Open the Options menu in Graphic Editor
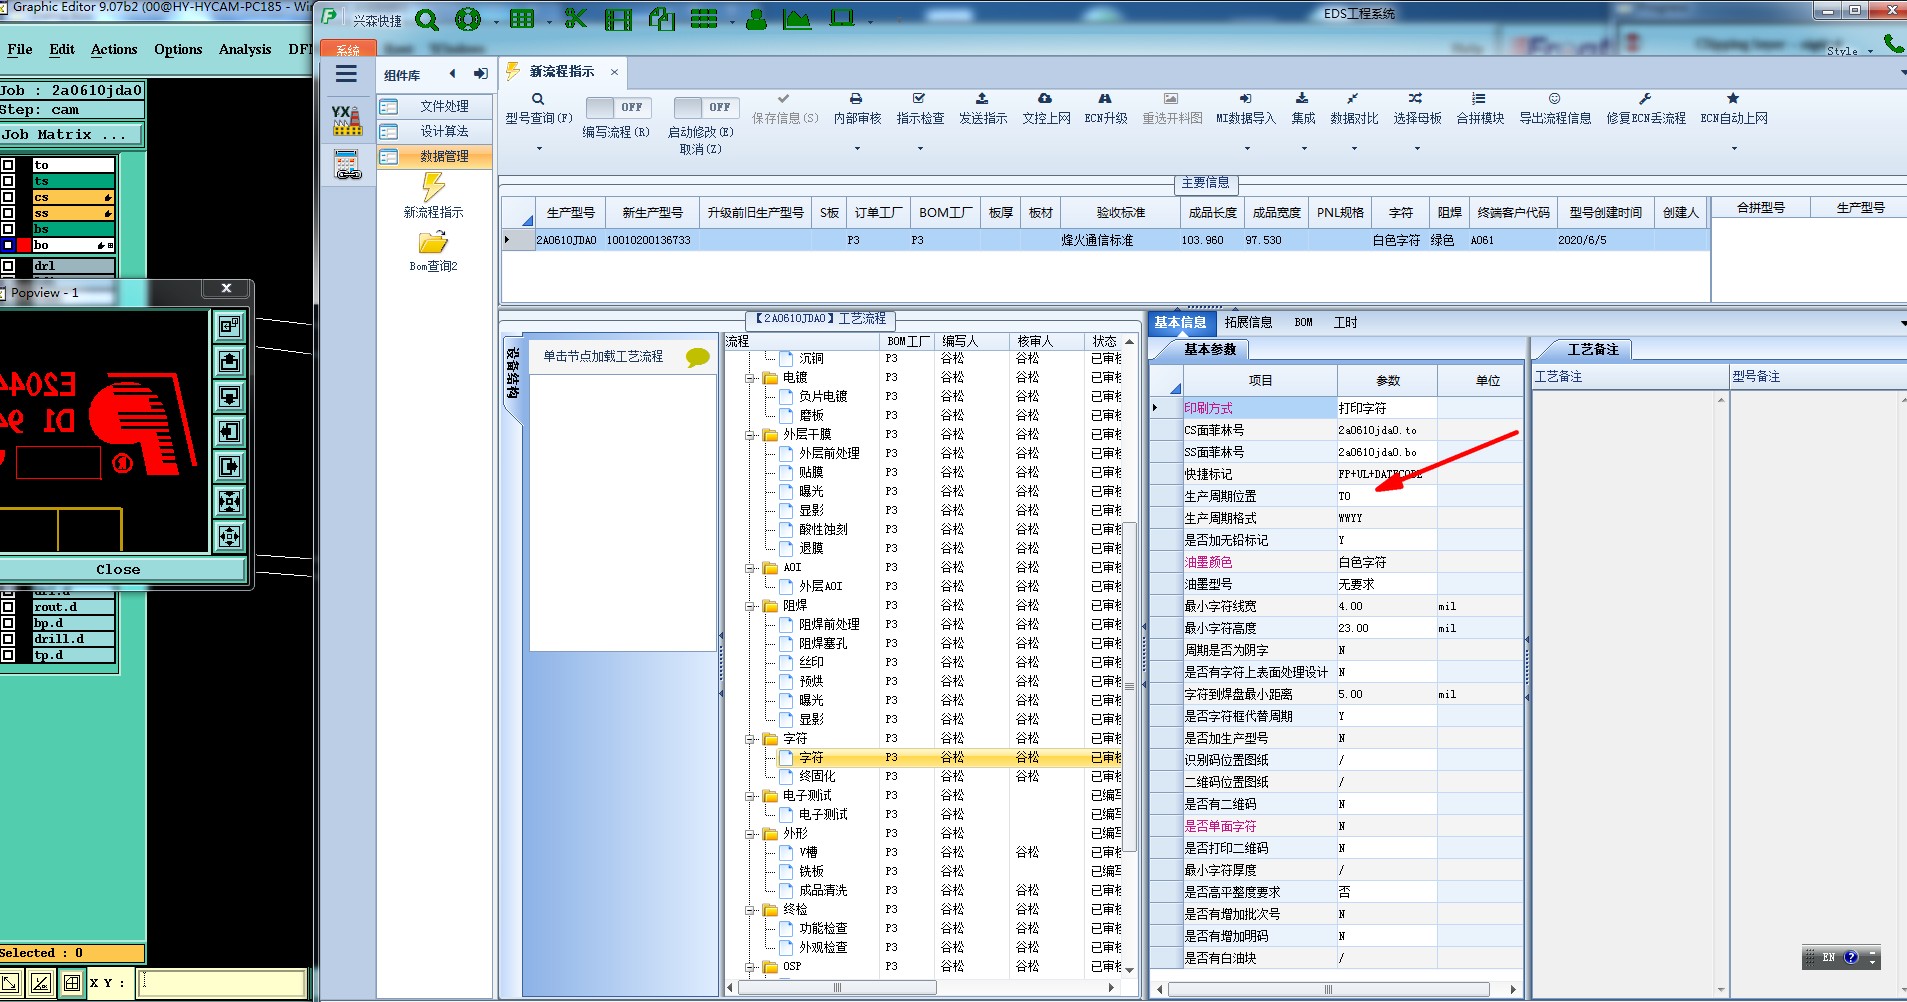1907x1002 pixels. (178, 49)
